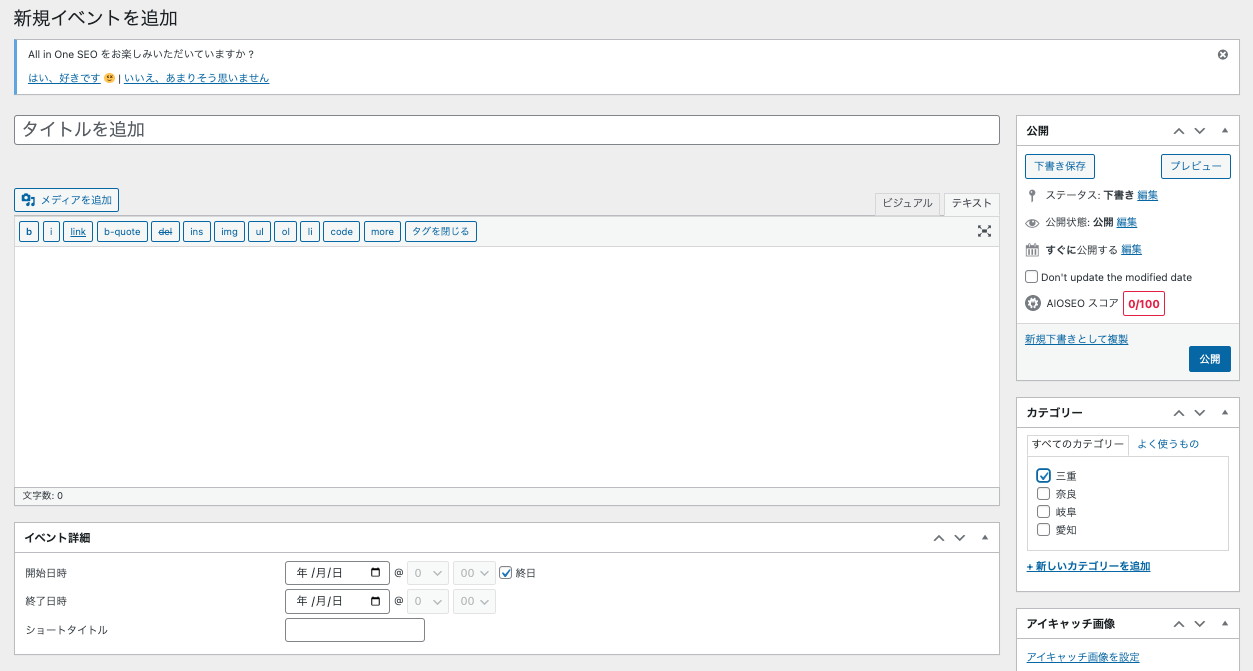Move アイキャッチ画像 panel up
1253x671 pixels.
pos(1179,624)
